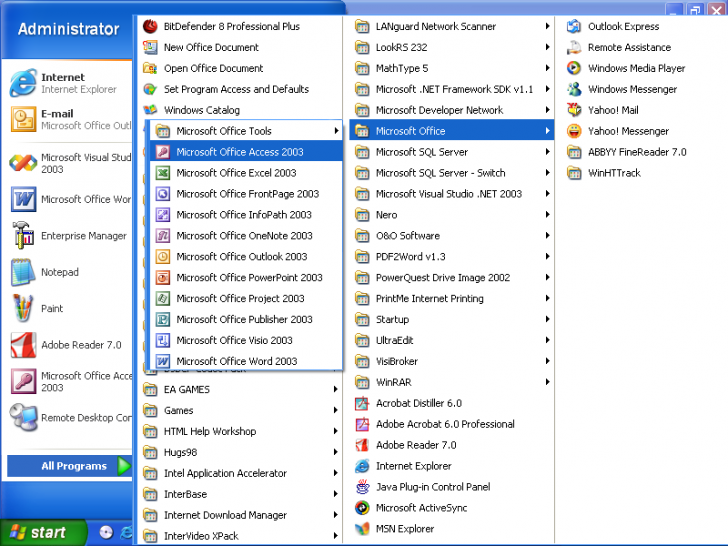This screenshot has height=546, width=728.
Task: Click the Visio 2003 icon
Action: 162,340
